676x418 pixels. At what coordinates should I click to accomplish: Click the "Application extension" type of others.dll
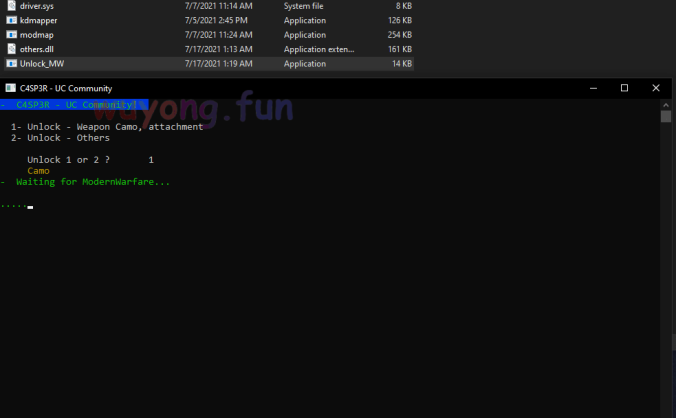click(x=318, y=48)
